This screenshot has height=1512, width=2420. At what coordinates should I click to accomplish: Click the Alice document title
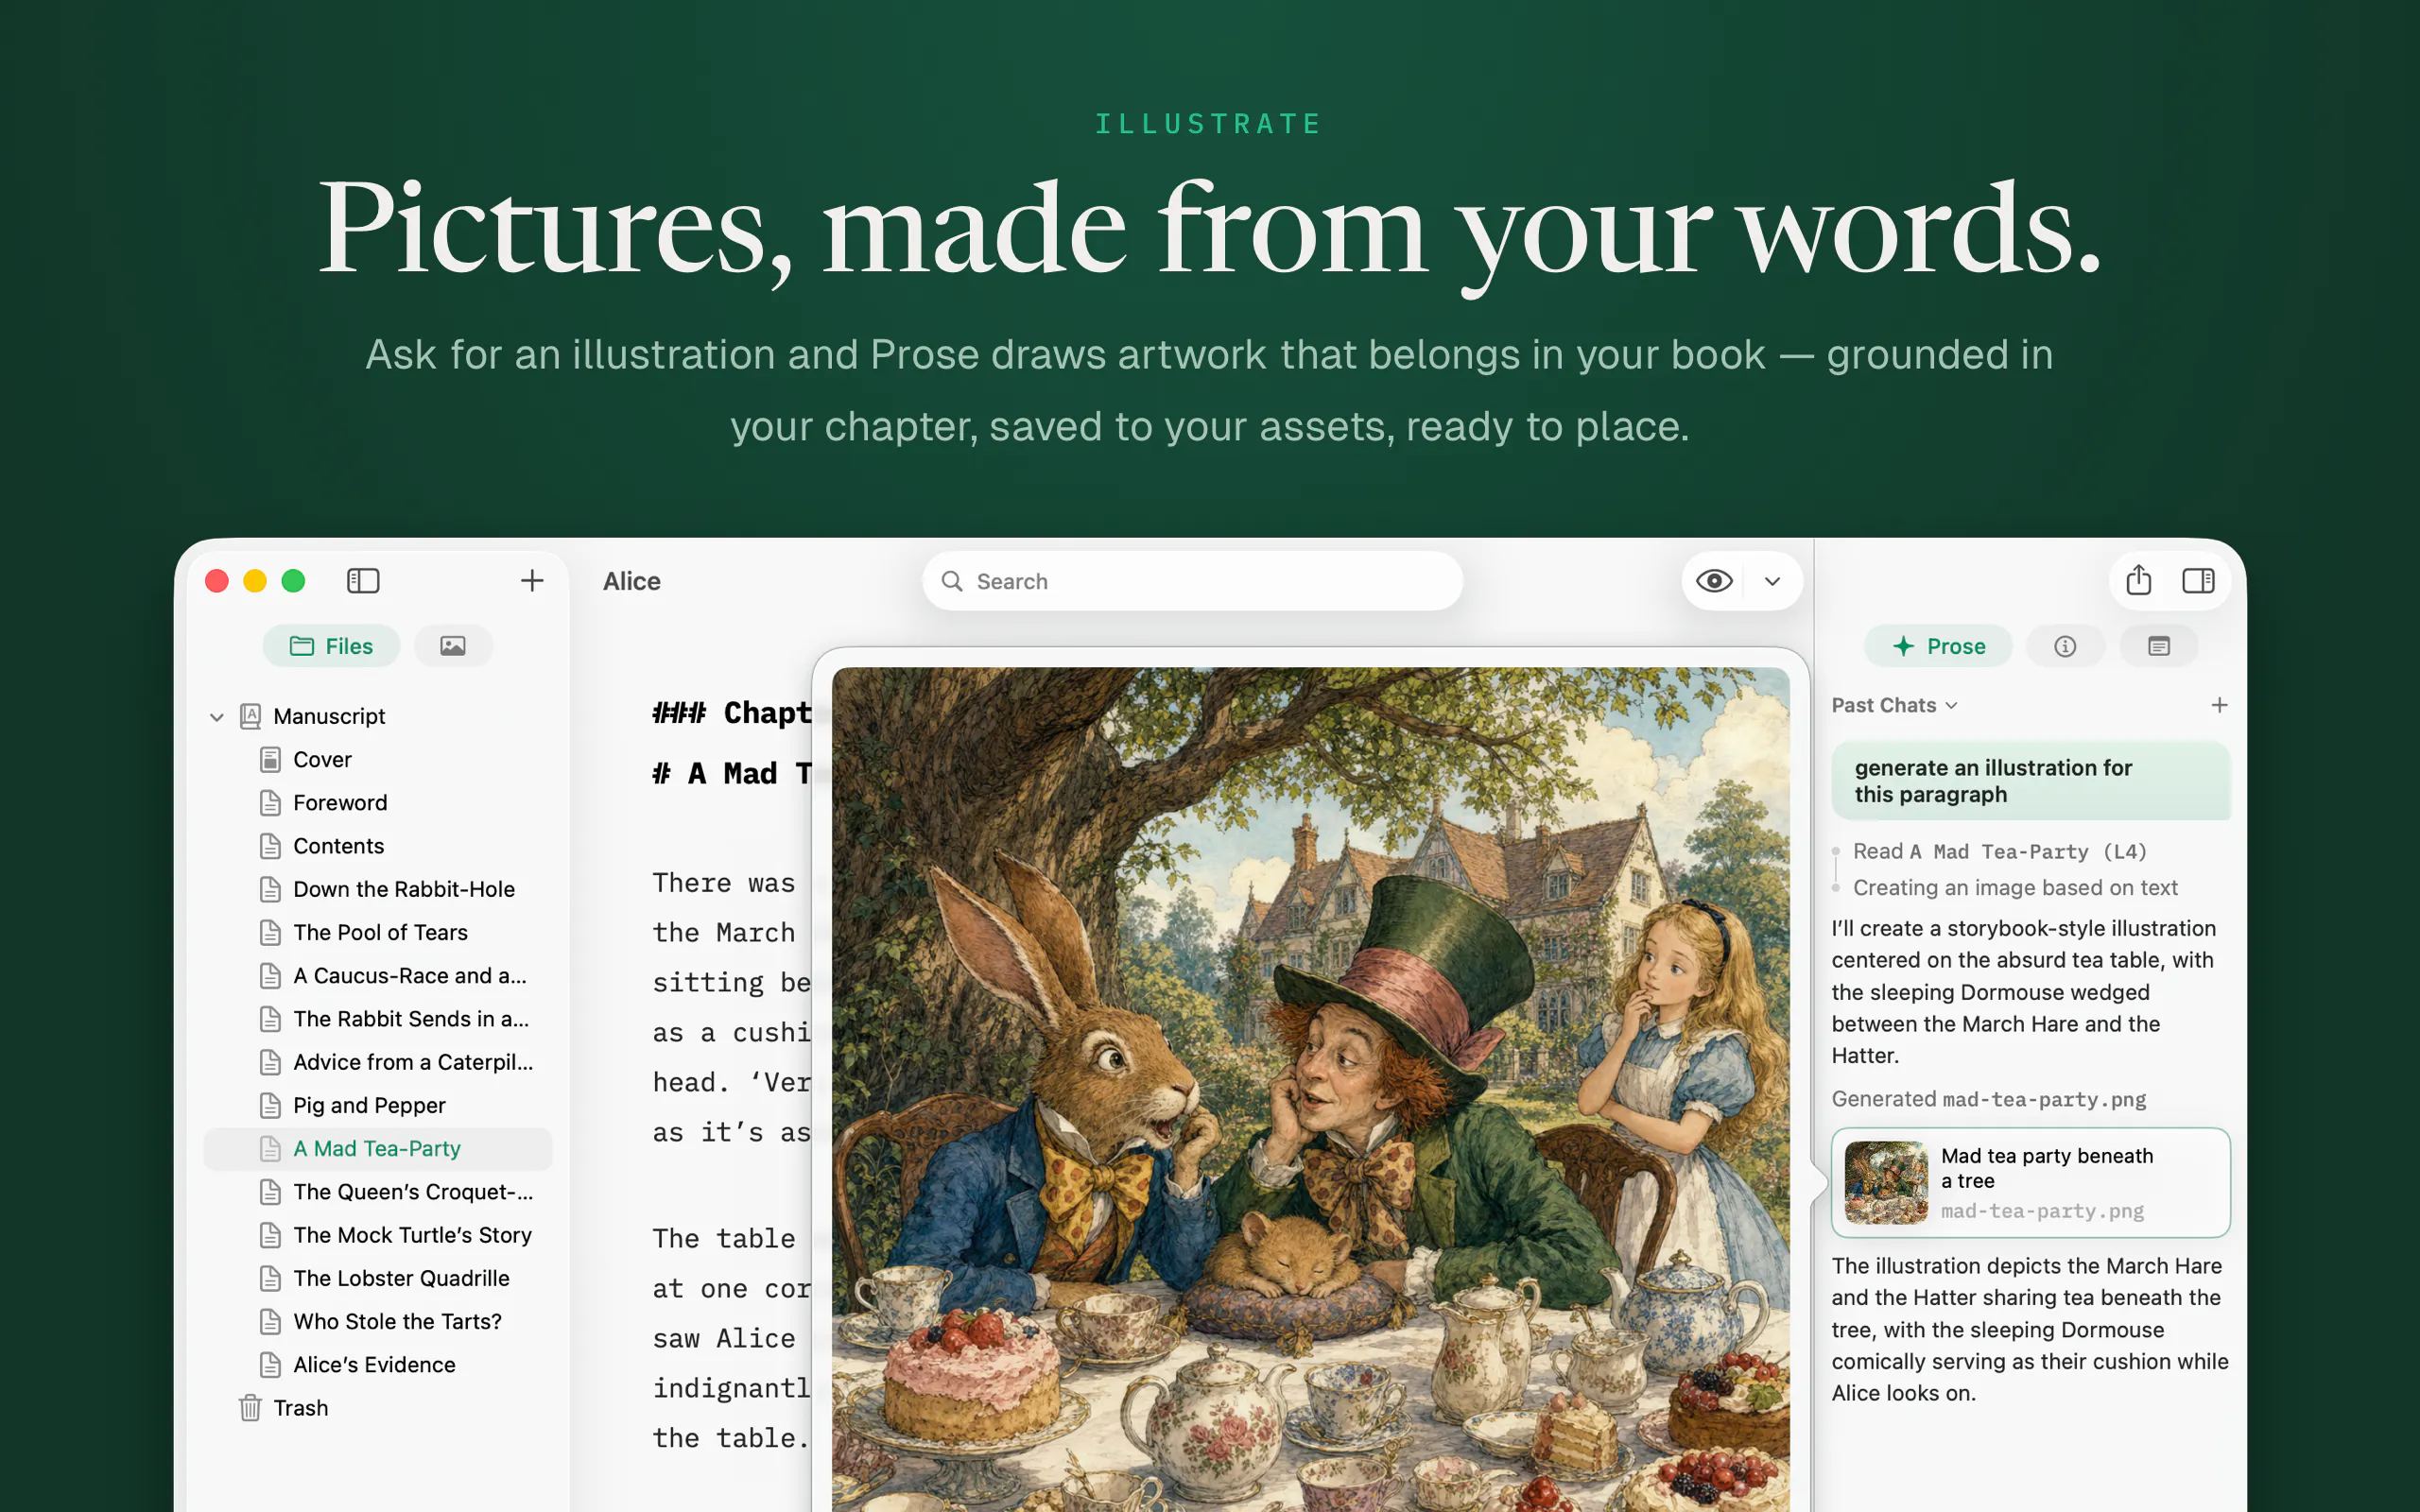(x=631, y=581)
